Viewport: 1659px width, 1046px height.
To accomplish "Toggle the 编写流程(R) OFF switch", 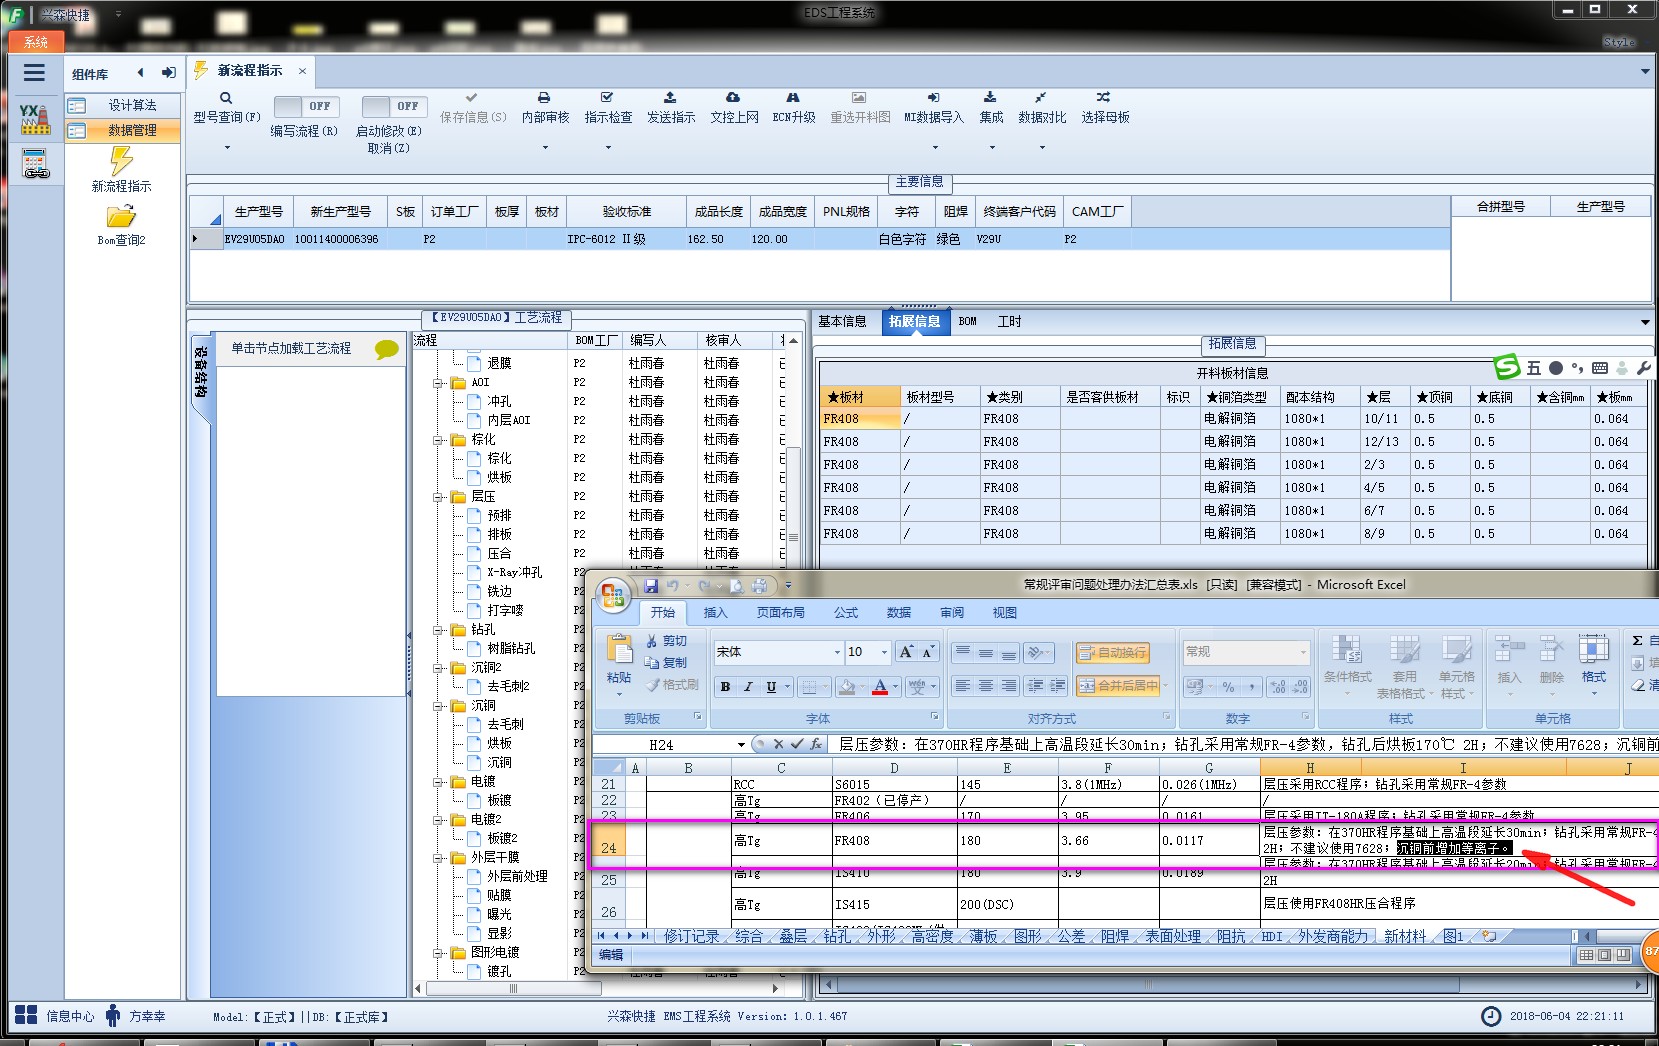I will coord(306,106).
